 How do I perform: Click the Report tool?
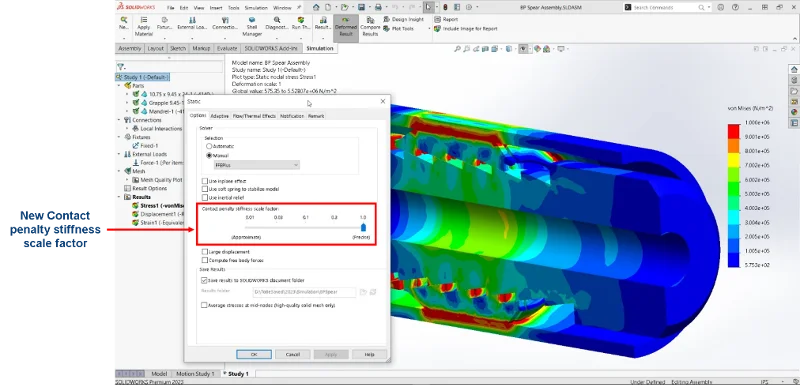tap(446, 19)
